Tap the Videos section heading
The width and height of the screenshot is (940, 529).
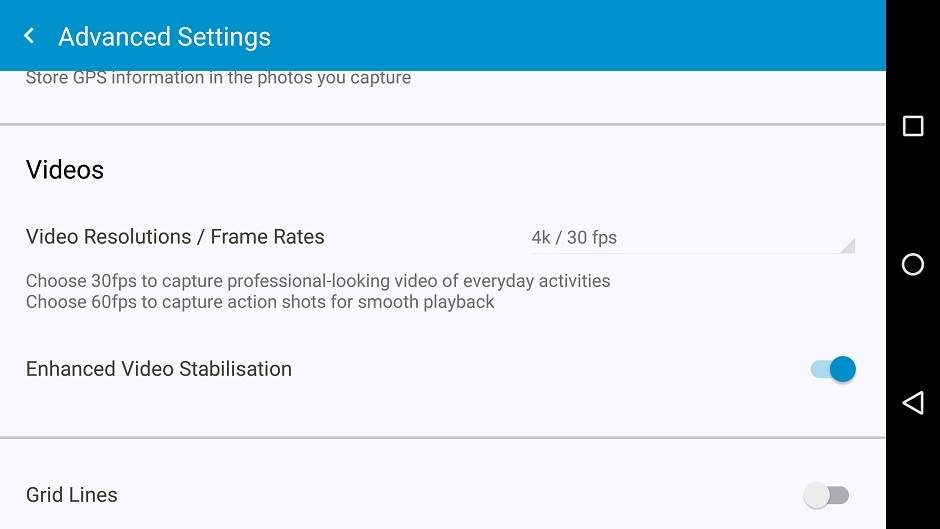[x=65, y=170]
